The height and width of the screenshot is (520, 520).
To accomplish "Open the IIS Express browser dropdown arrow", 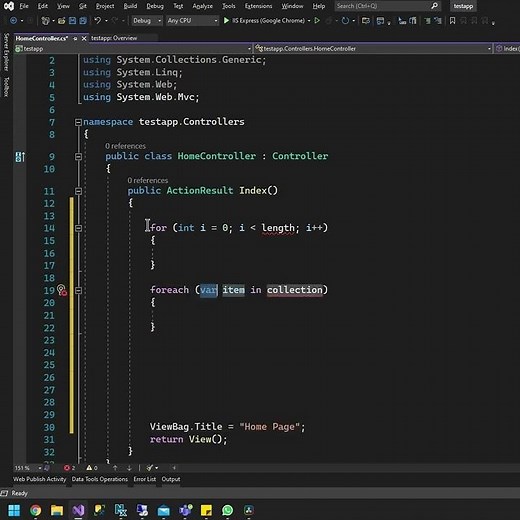I will pyautogui.click(x=309, y=21).
